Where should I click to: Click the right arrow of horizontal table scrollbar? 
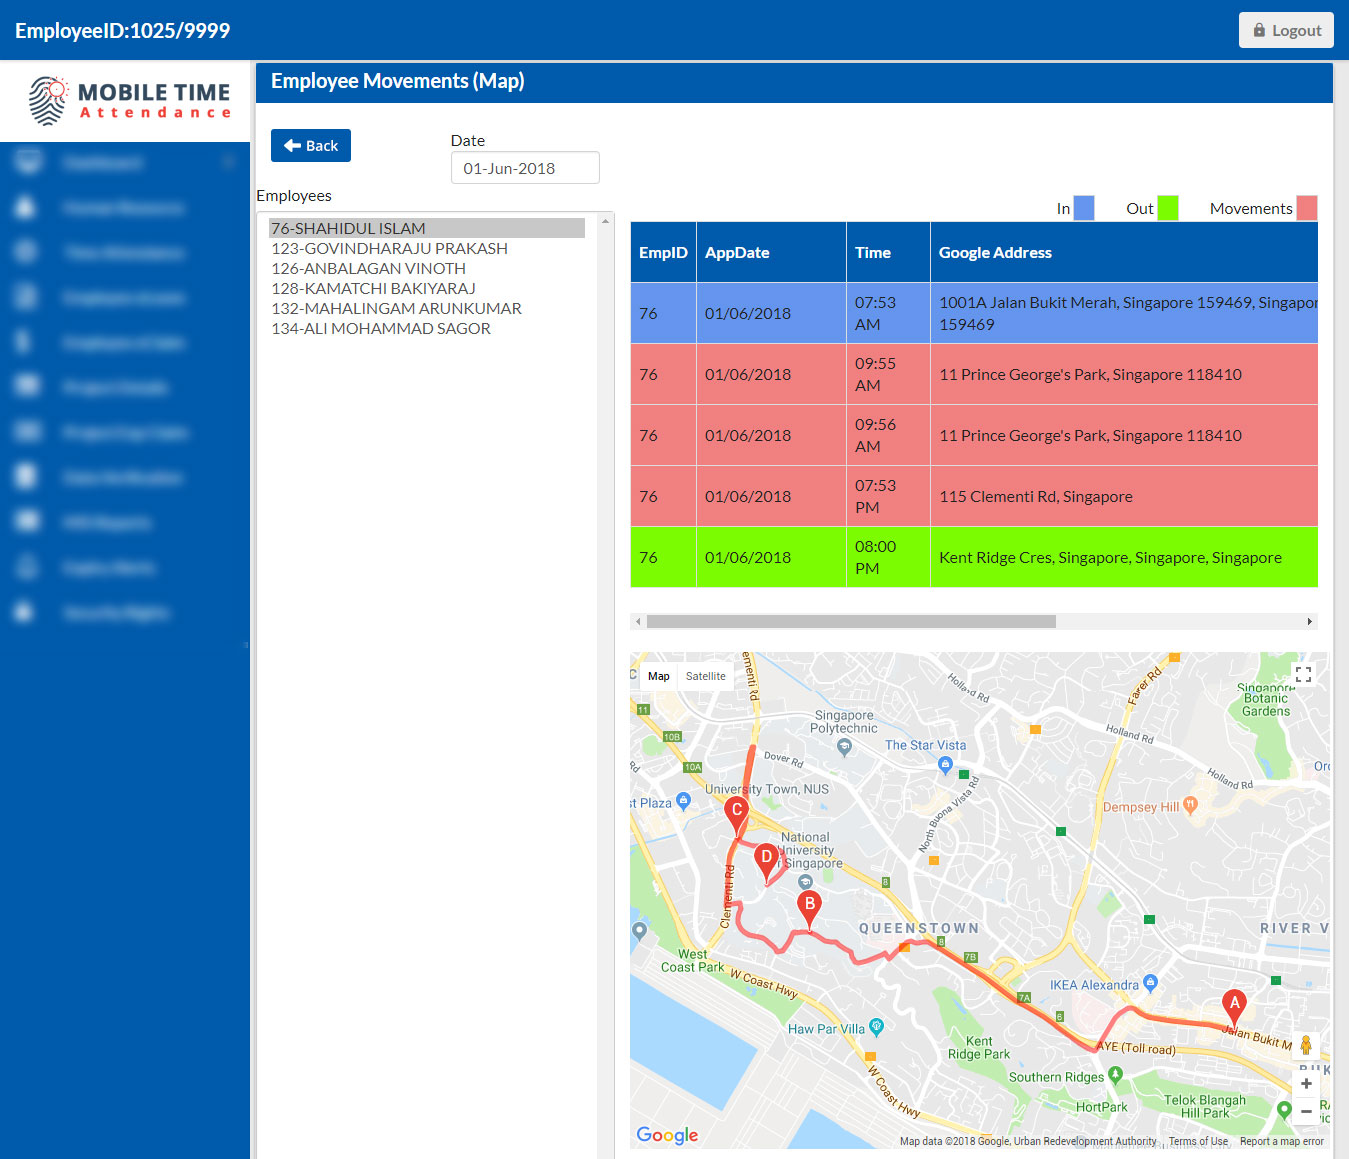(x=1309, y=622)
